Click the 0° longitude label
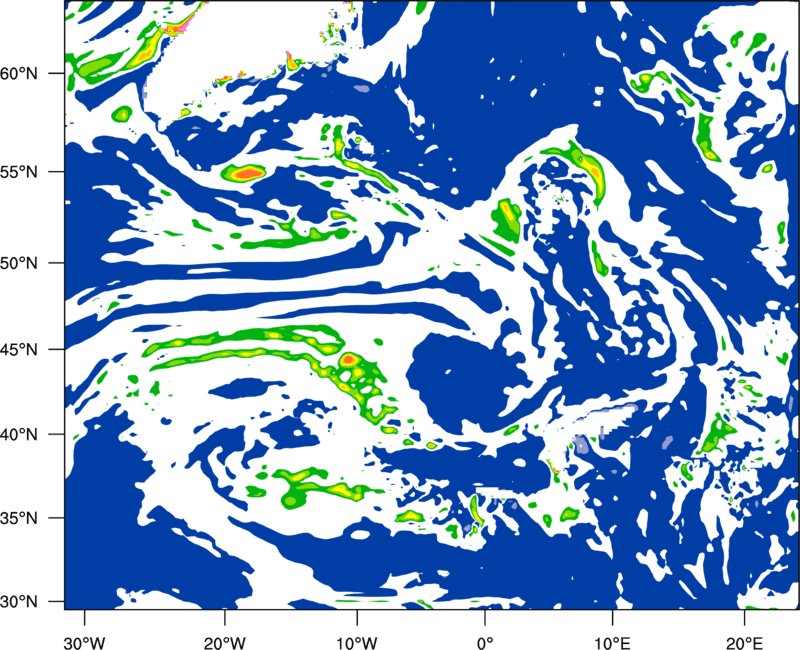 tap(485, 643)
